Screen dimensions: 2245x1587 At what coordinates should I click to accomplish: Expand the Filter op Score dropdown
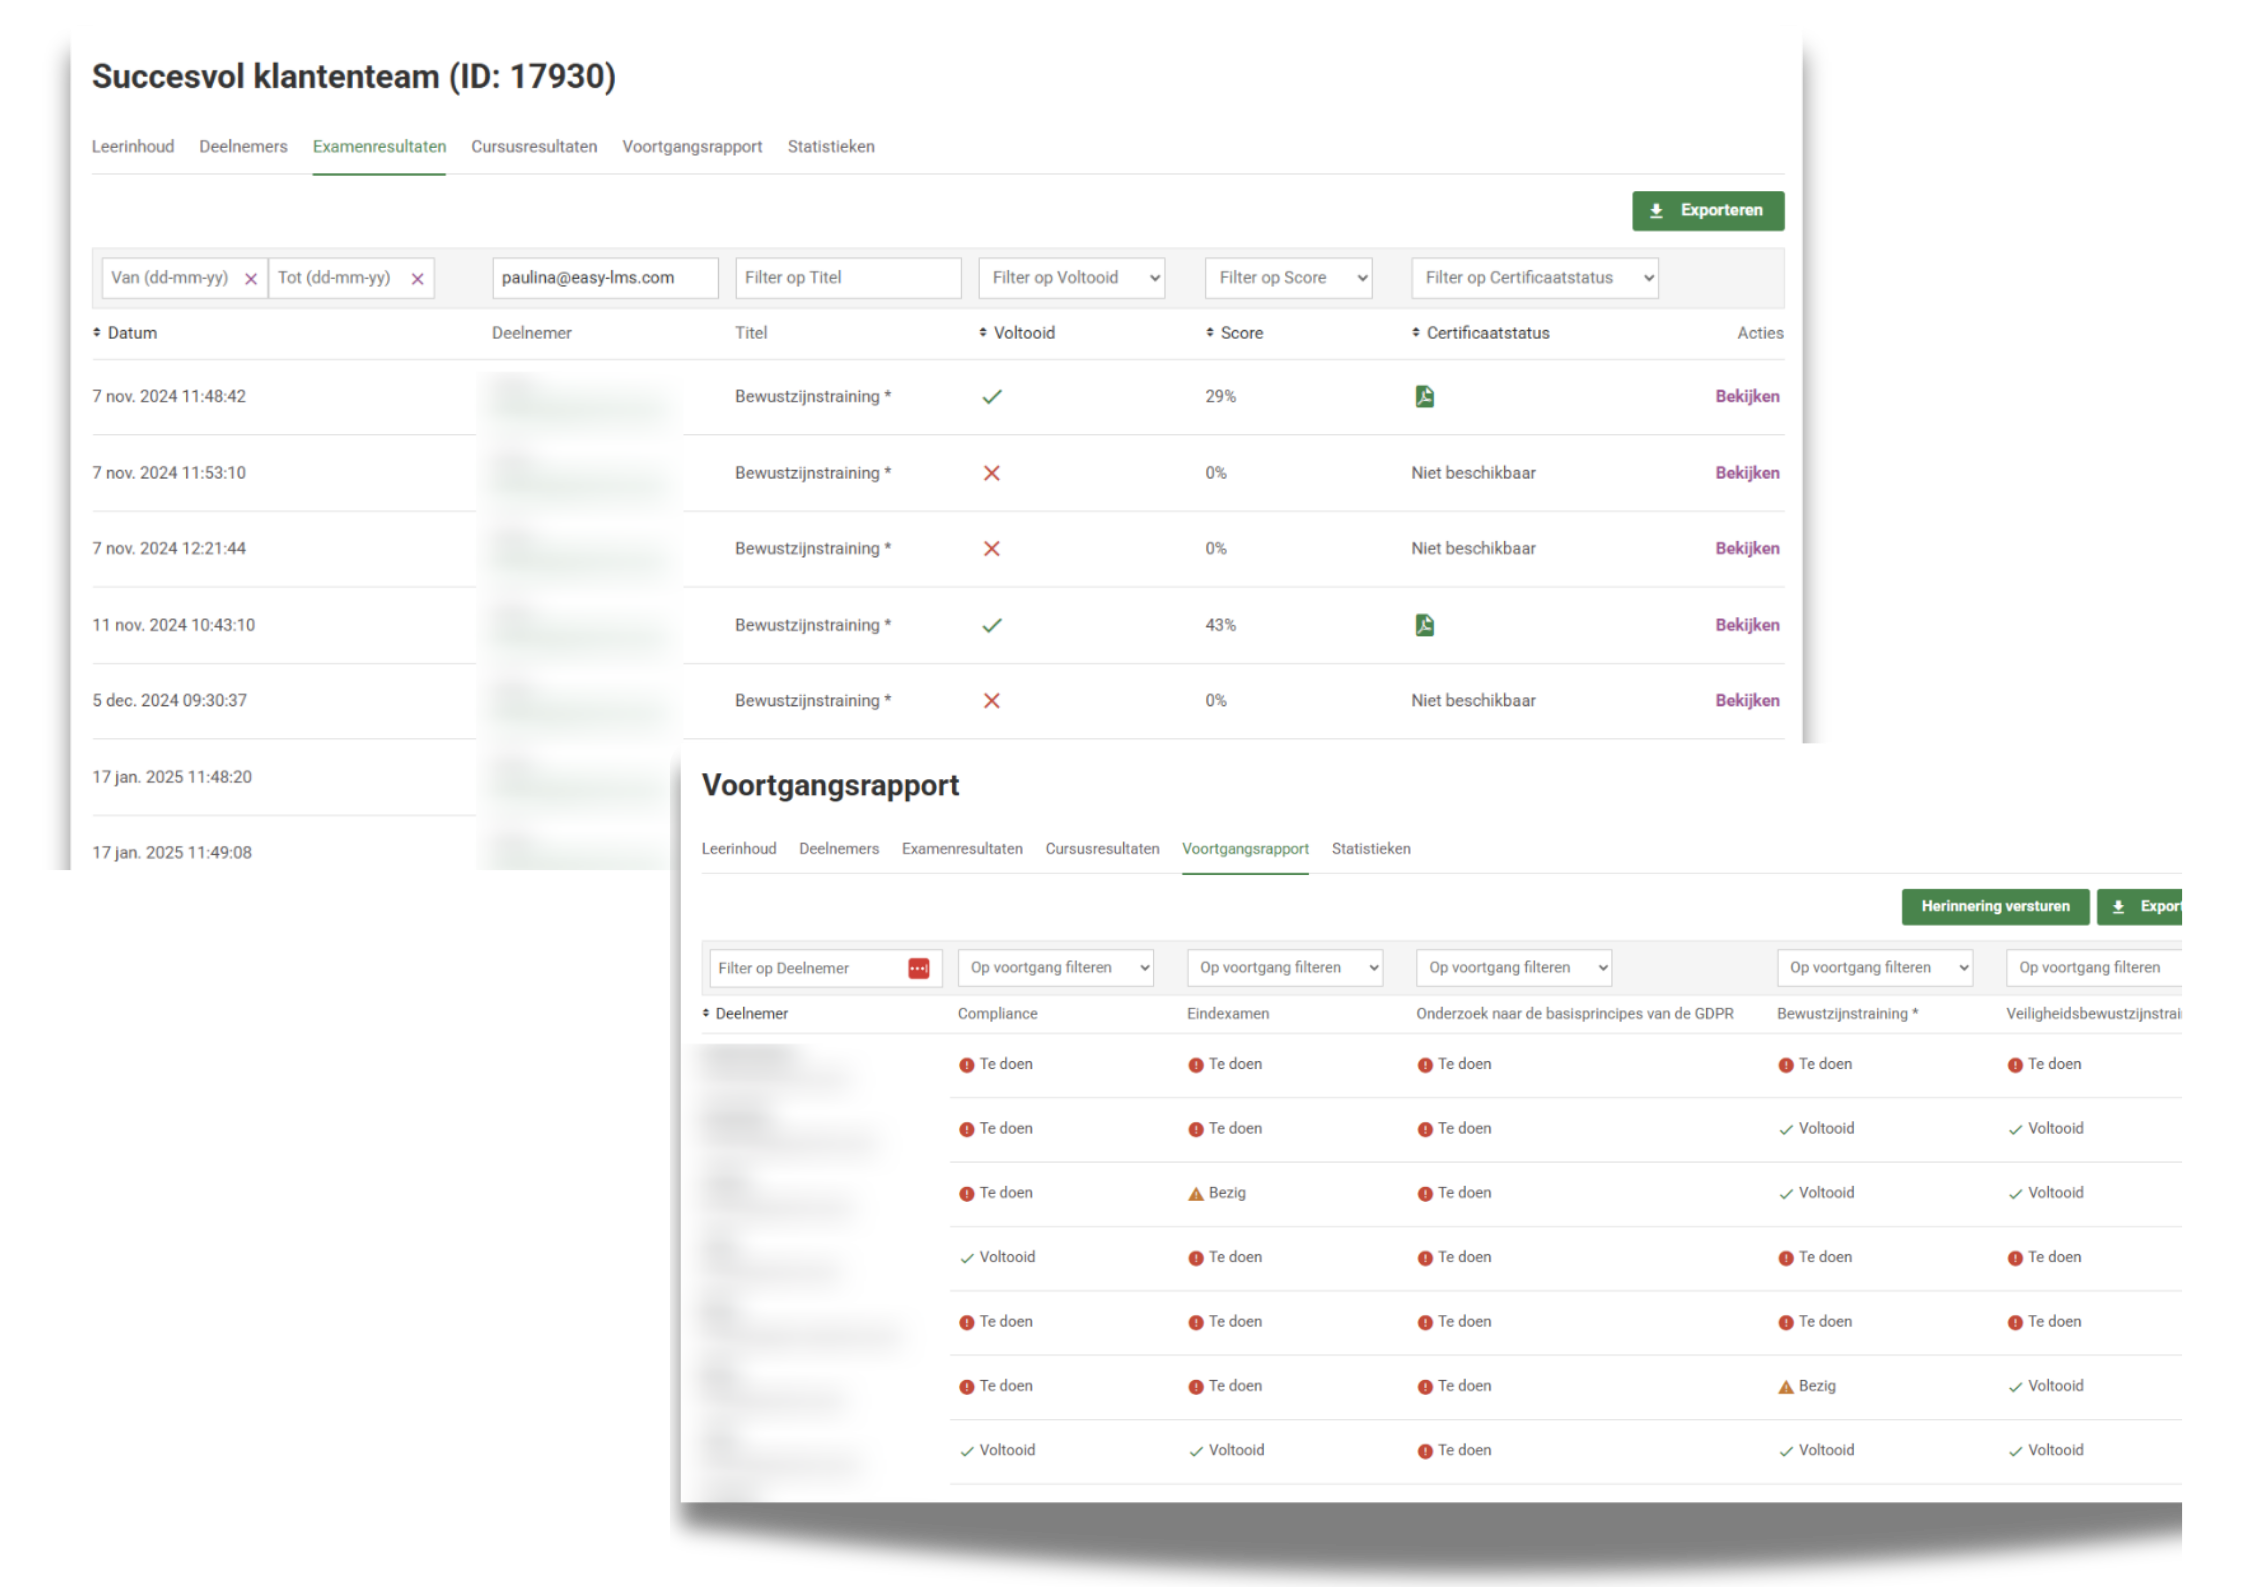pyautogui.click(x=1288, y=278)
